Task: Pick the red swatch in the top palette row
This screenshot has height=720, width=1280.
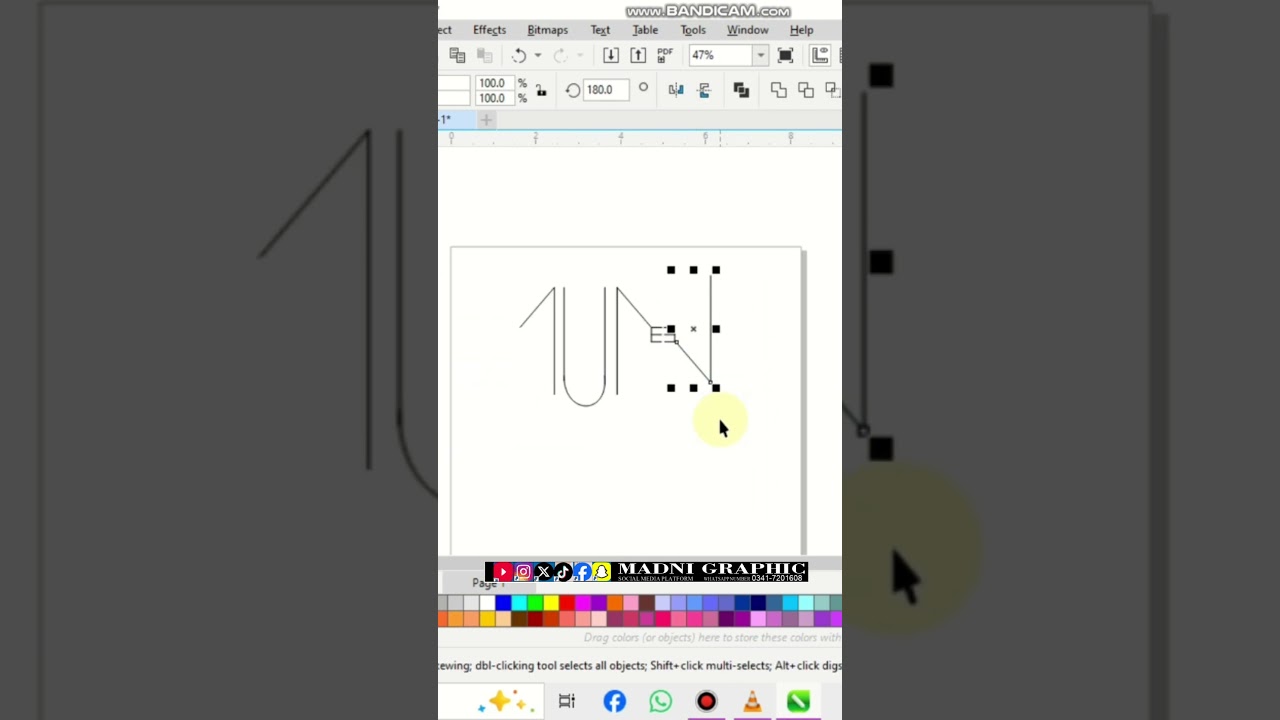Action: click(x=567, y=603)
